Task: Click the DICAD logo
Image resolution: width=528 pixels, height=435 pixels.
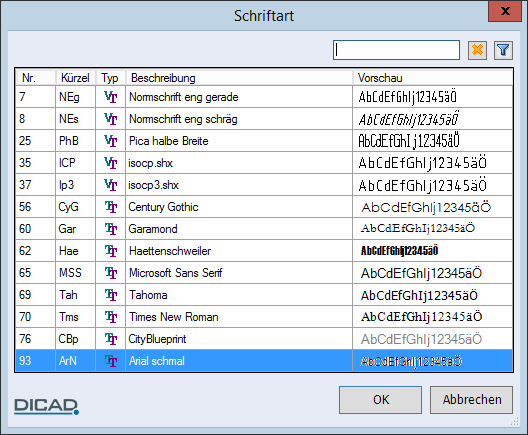Action: [x=46, y=406]
